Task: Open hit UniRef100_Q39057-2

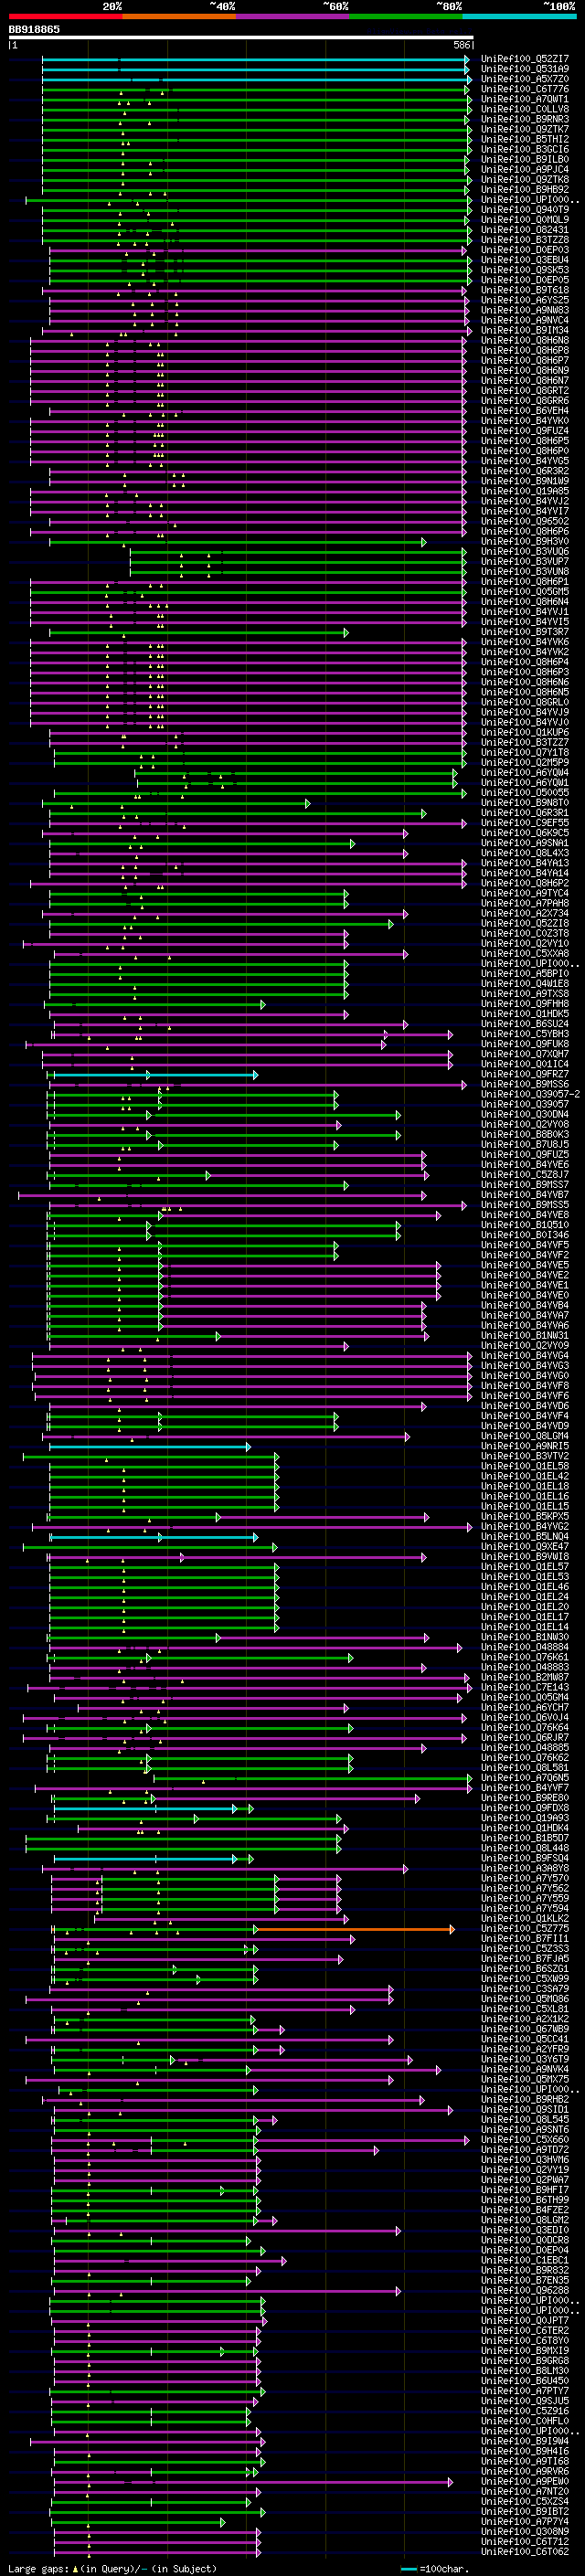Action: pyautogui.click(x=529, y=1094)
